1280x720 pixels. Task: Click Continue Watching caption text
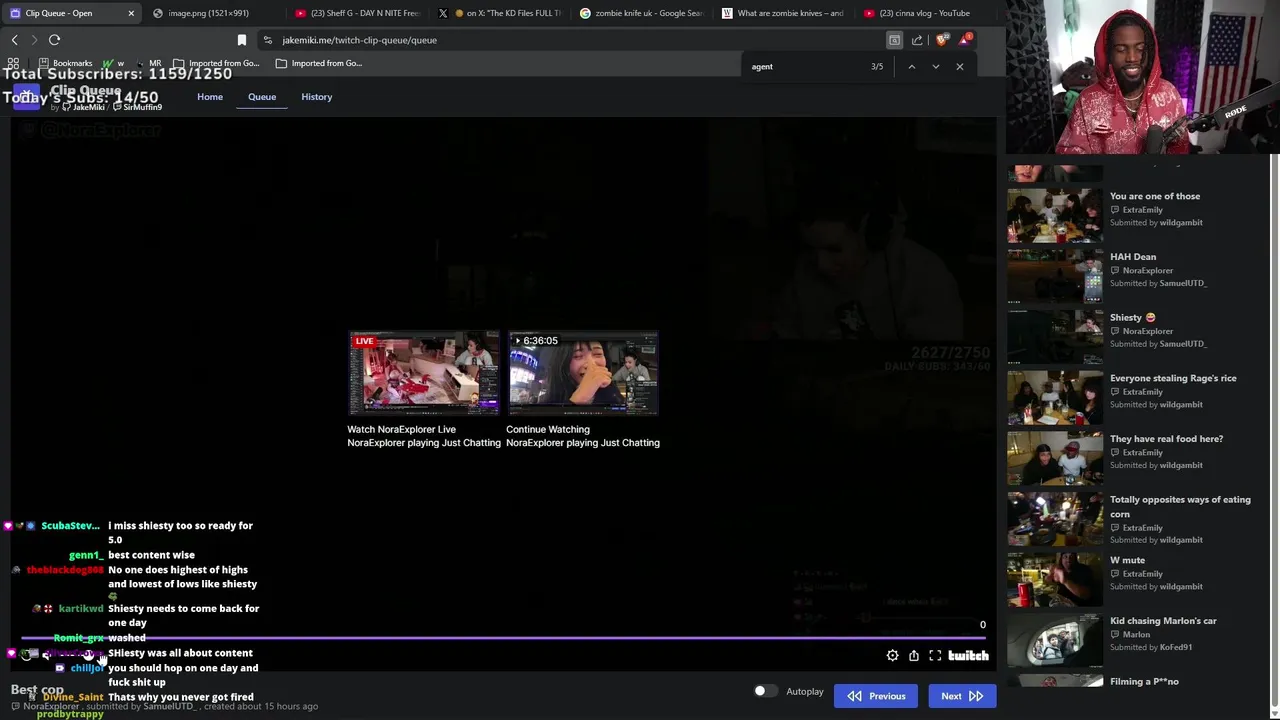click(x=548, y=429)
